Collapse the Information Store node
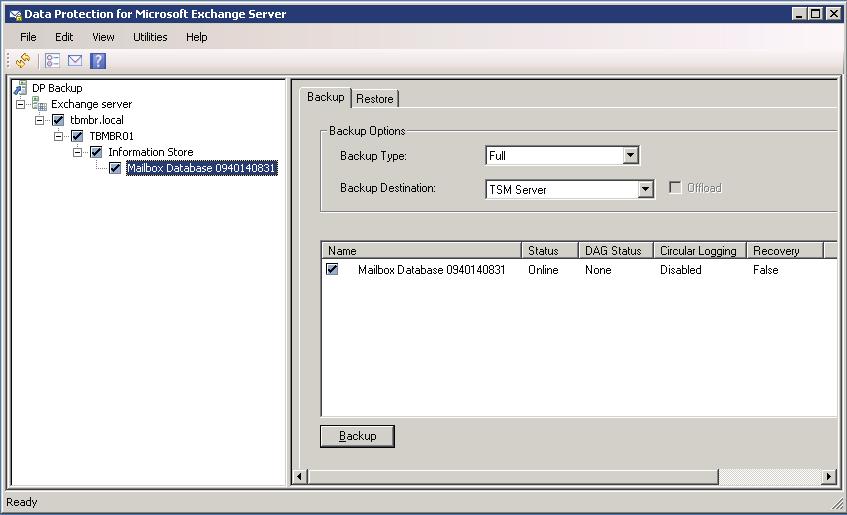Image resolution: width=847 pixels, height=515 pixels. coord(77,152)
